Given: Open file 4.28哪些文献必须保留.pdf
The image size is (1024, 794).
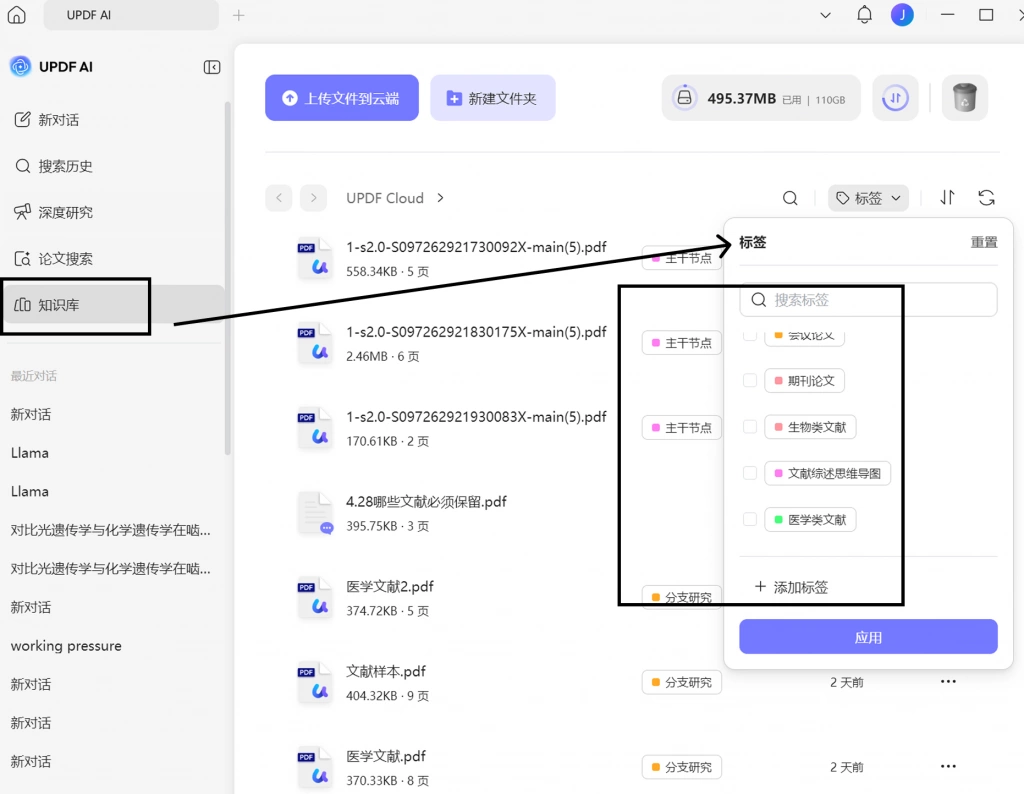Looking at the screenshot, I should click(x=426, y=501).
